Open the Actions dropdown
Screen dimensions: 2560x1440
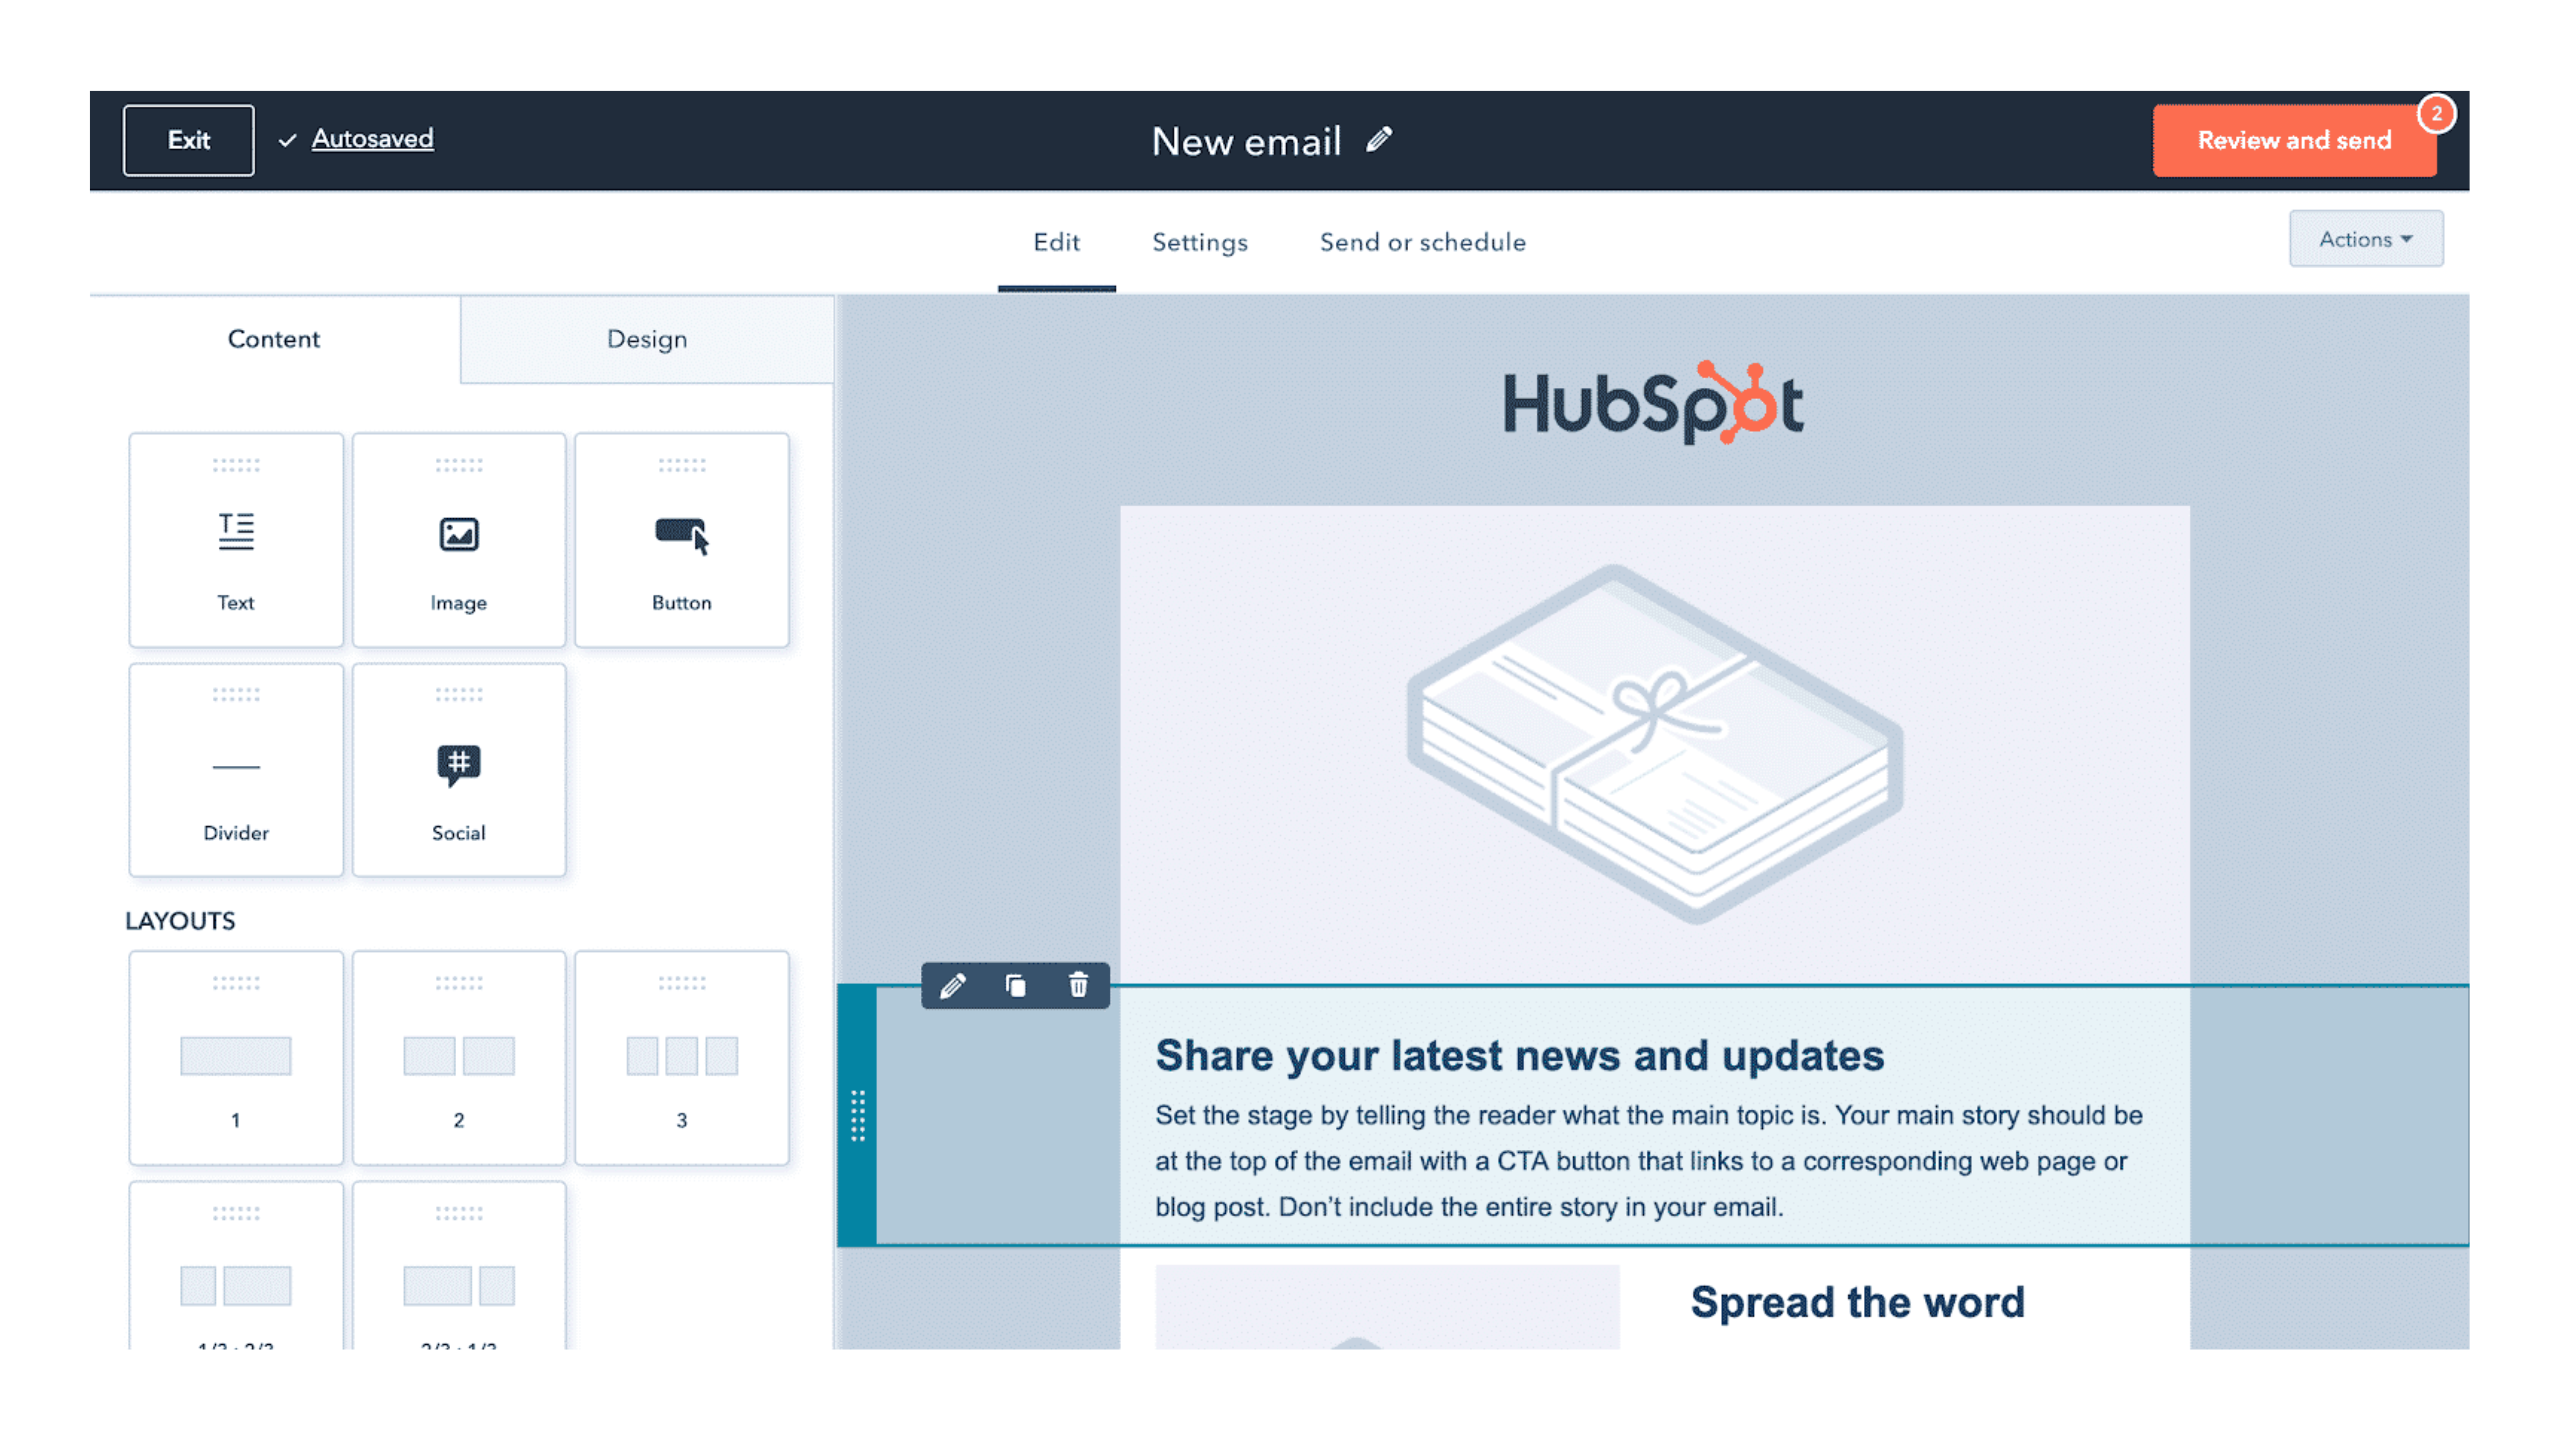[x=2365, y=239]
